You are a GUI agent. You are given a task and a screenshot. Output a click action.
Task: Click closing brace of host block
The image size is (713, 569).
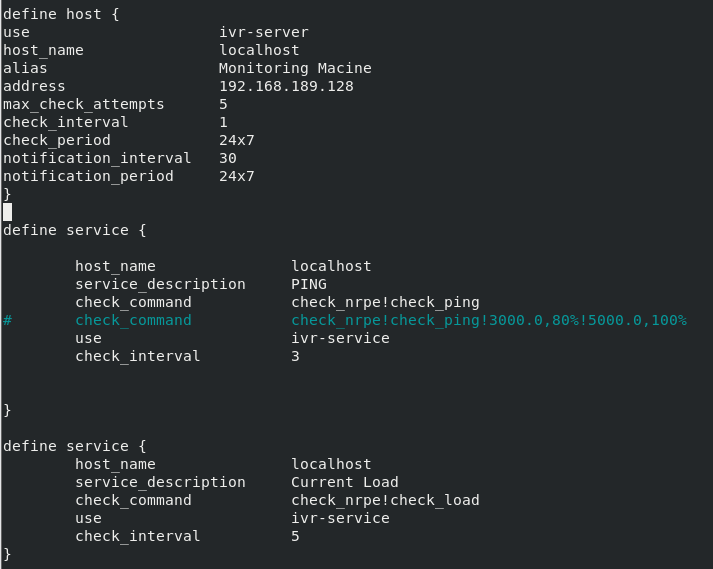pyautogui.click(x=7, y=194)
